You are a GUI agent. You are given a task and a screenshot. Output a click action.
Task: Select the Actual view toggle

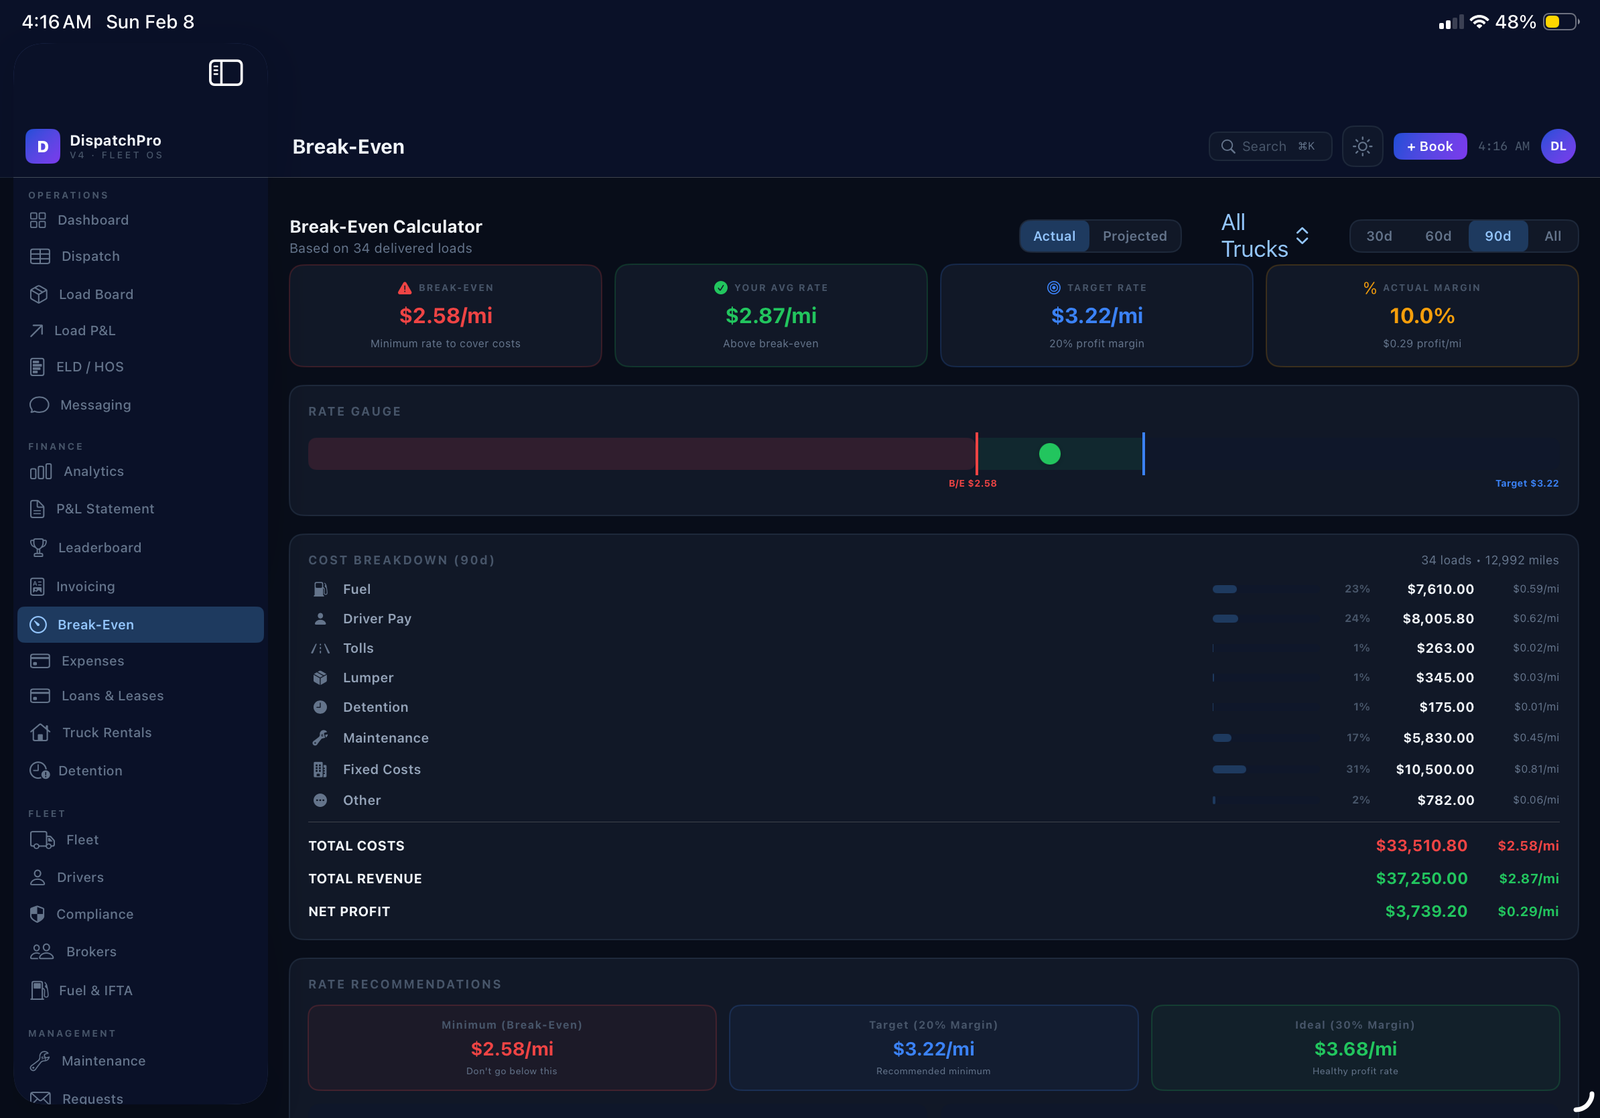1054,236
